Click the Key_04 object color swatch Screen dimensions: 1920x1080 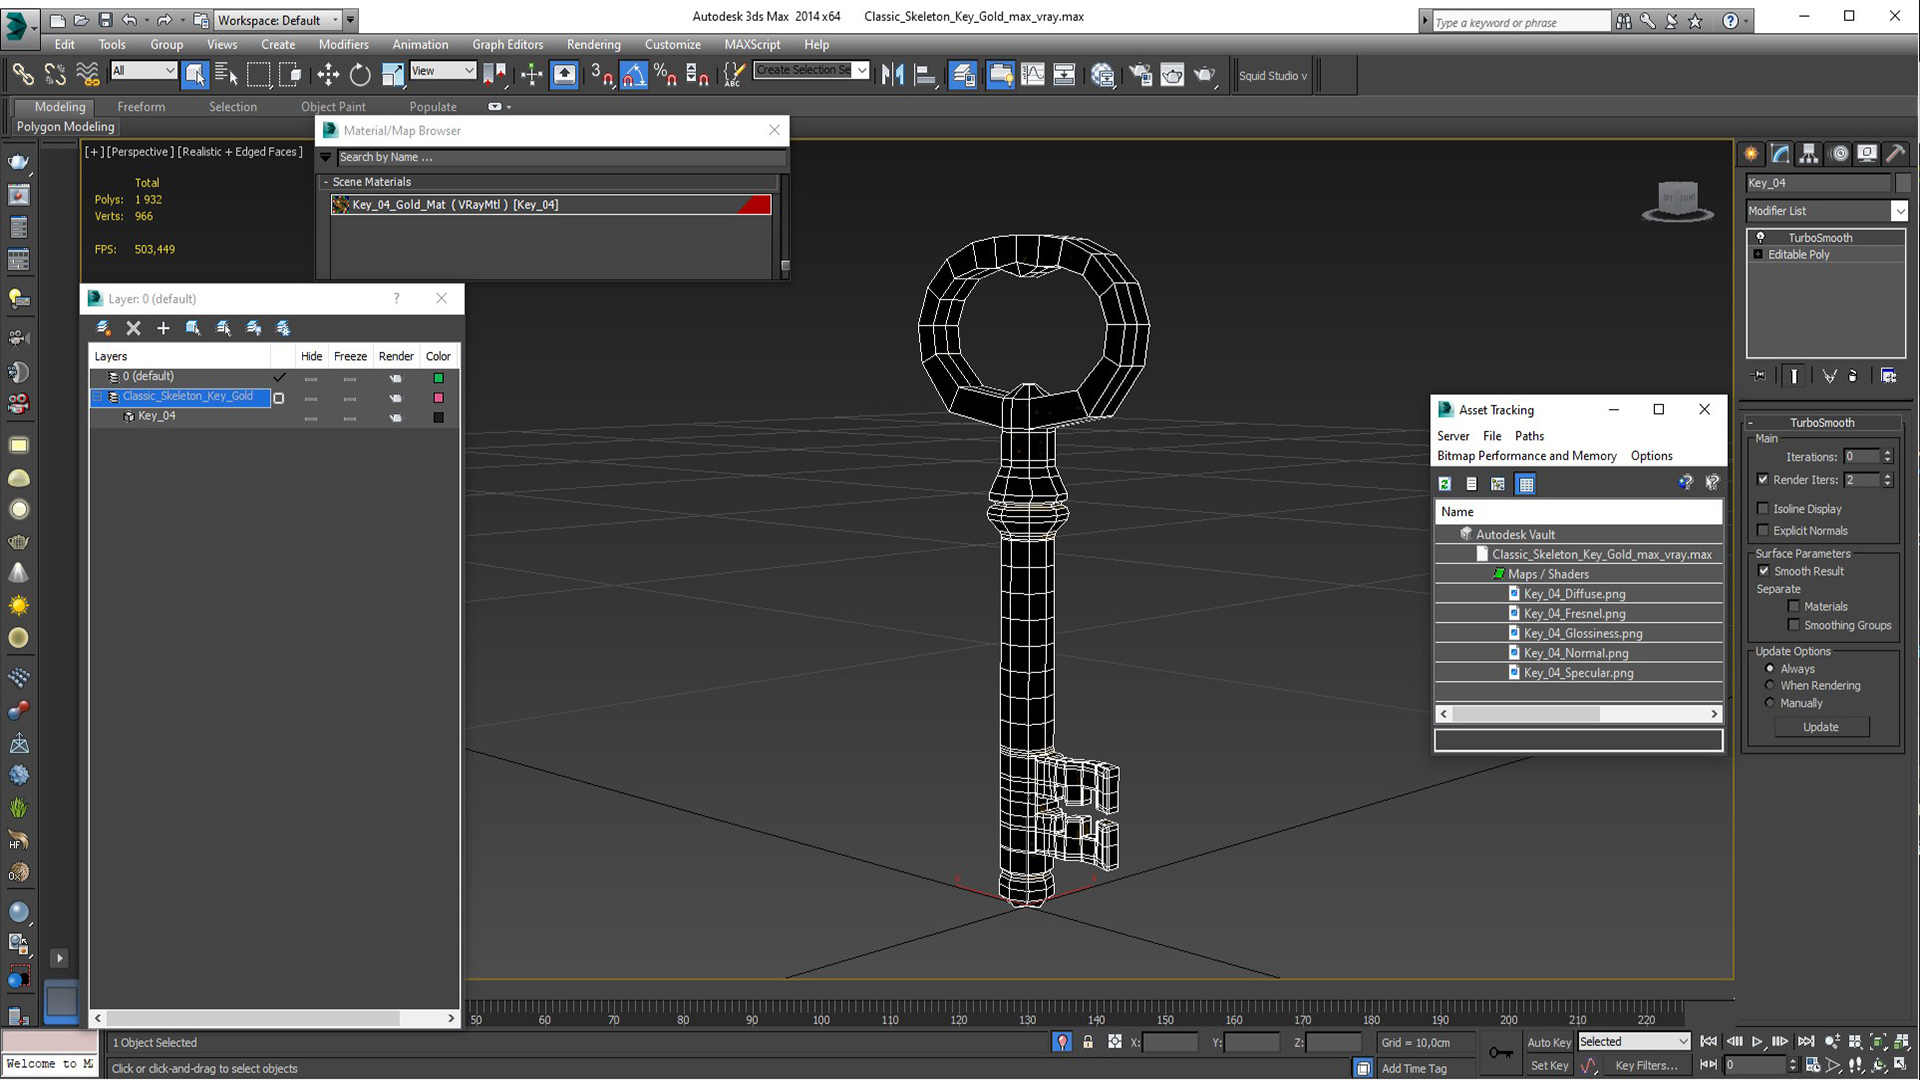pyautogui.click(x=438, y=417)
